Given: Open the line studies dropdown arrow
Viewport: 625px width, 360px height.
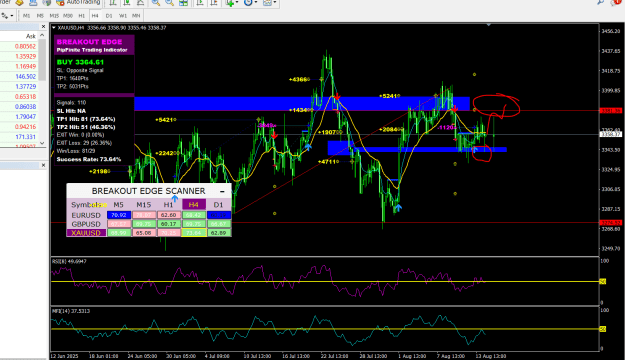Looking at the screenshot, I should [x=12, y=16].
